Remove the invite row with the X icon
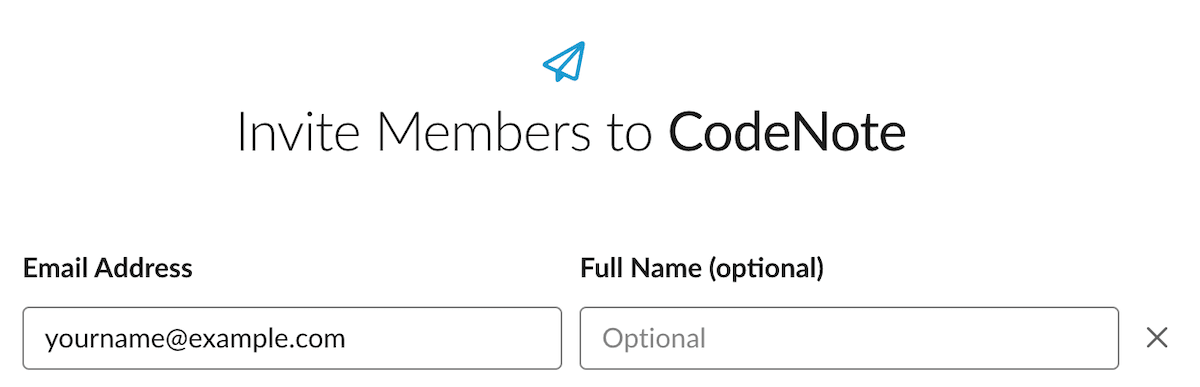This screenshot has height=387, width=1200. [1157, 338]
